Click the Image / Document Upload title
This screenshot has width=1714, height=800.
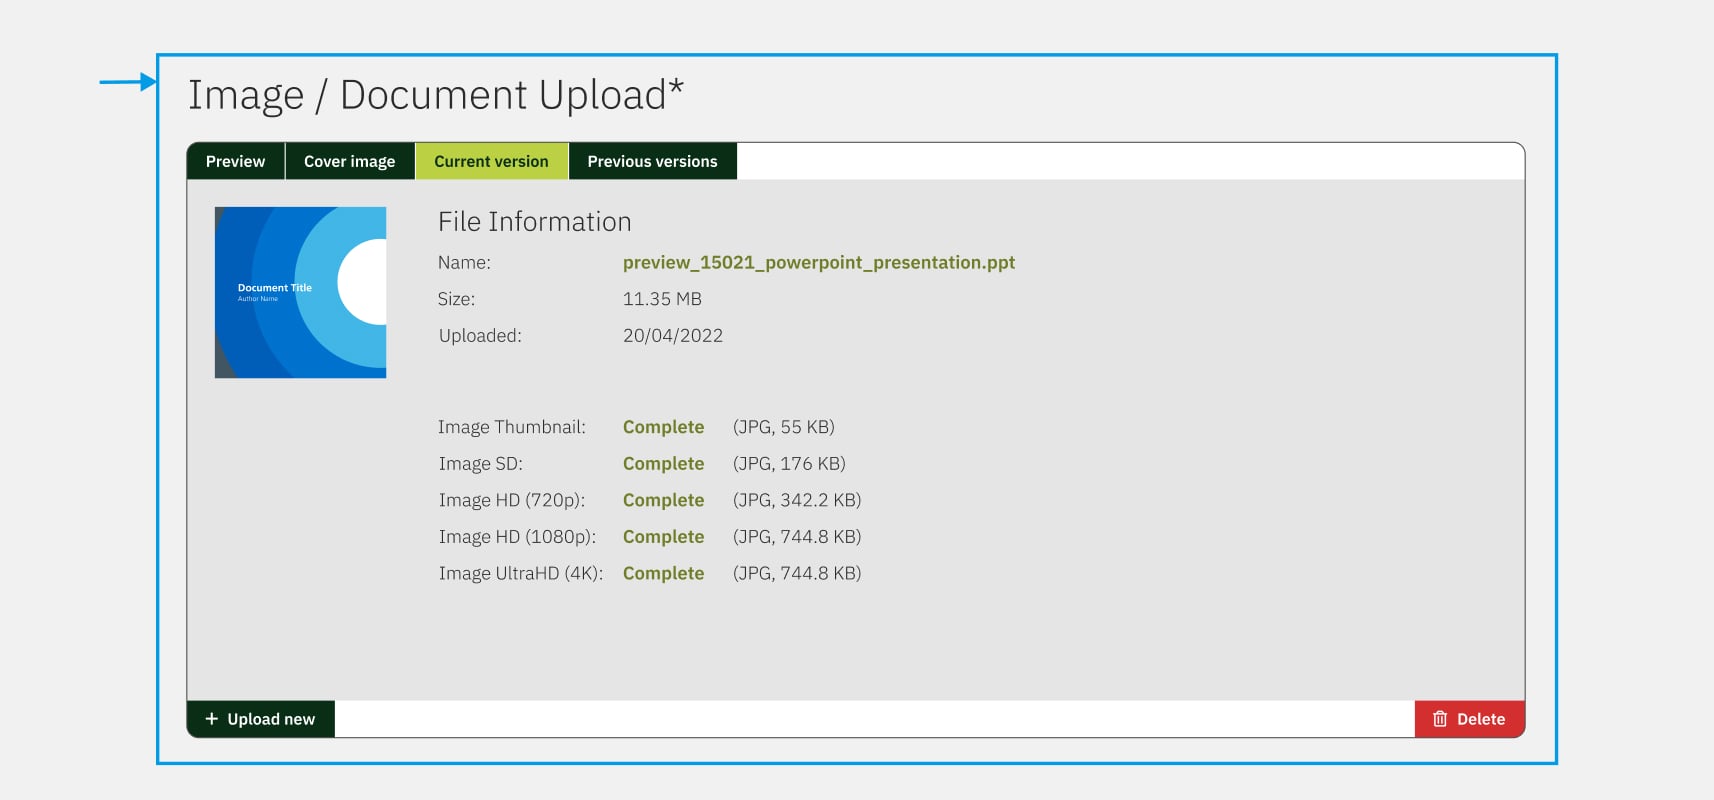coord(436,95)
